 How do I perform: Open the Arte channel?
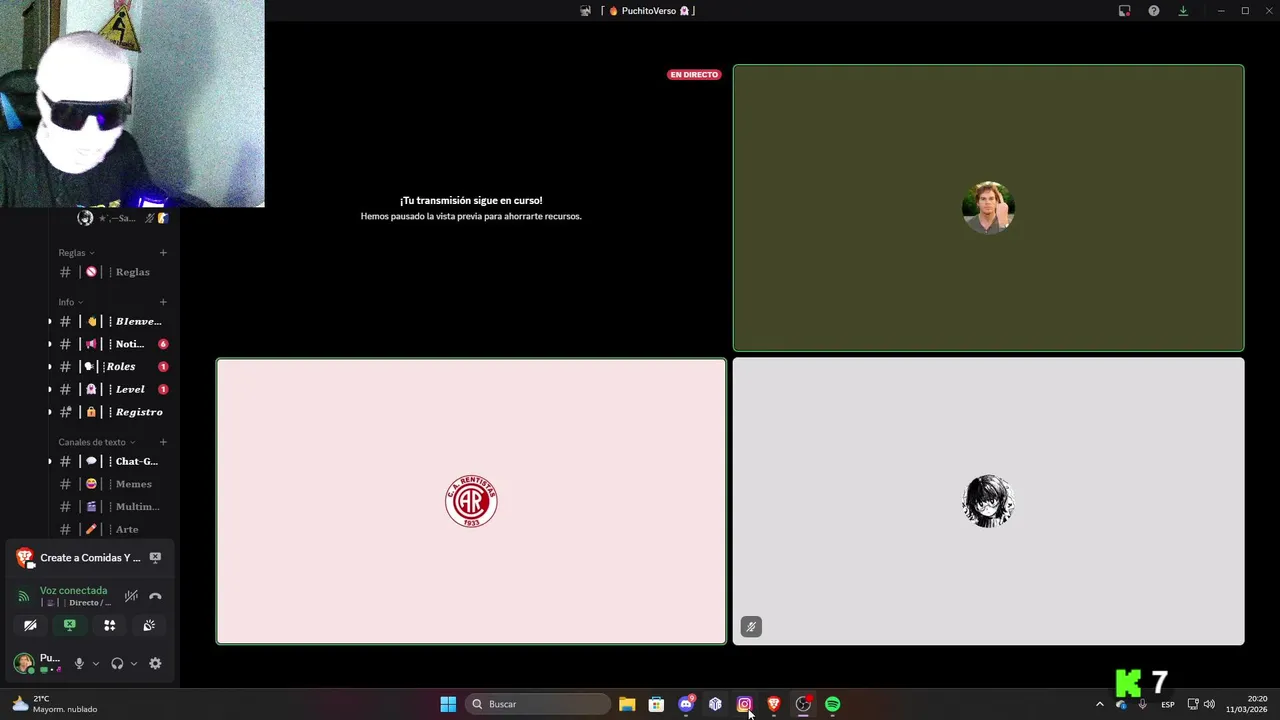112,529
